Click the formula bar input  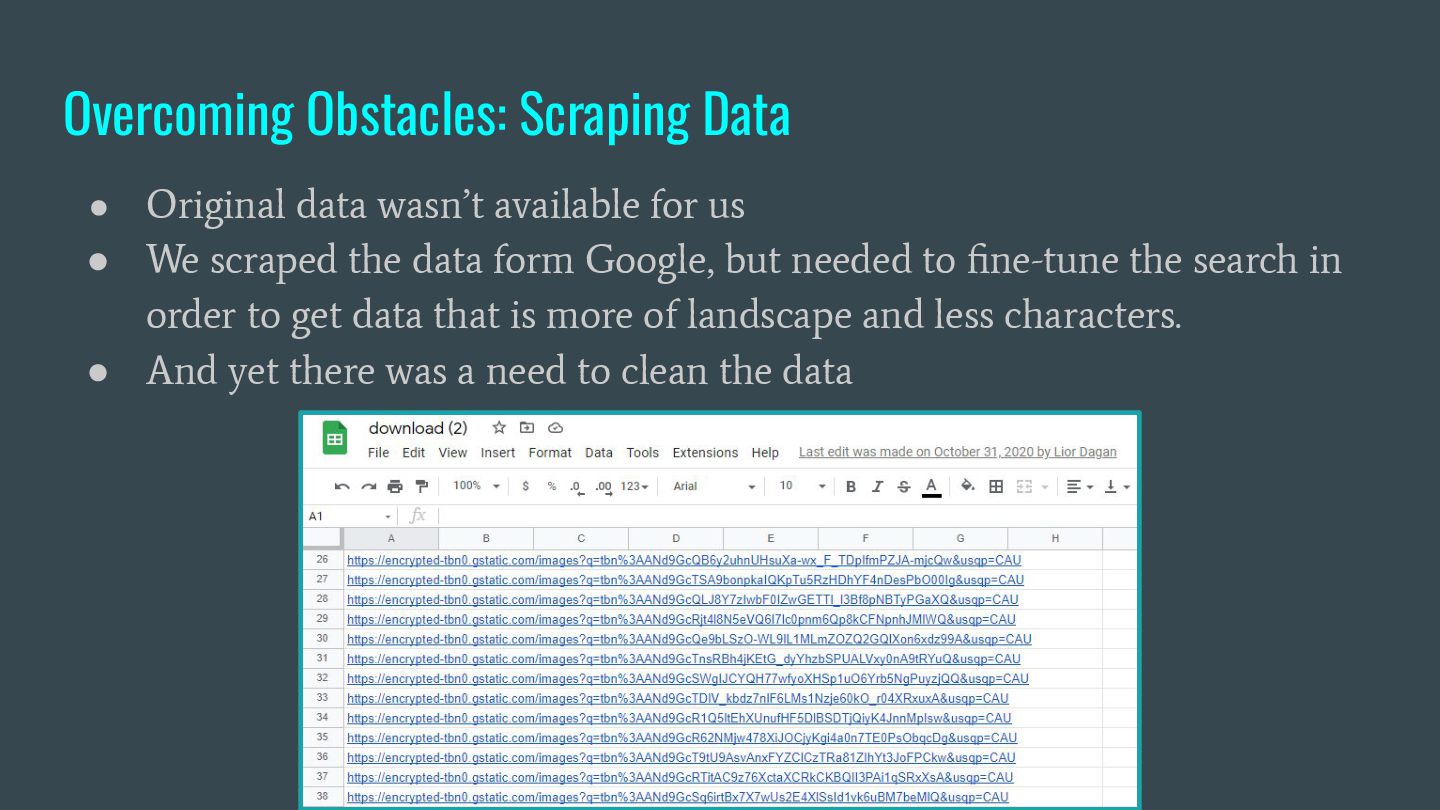click(x=785, y=516)
